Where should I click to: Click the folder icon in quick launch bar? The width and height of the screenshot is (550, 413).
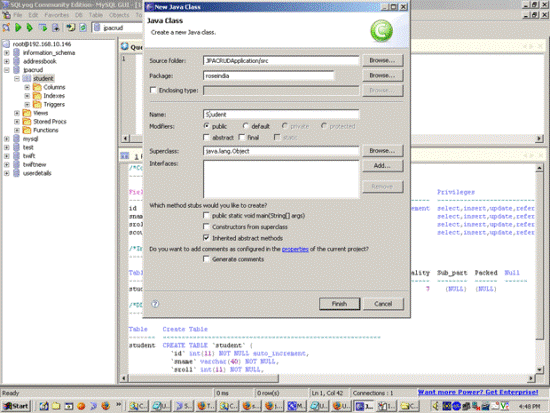coord(56,406)
